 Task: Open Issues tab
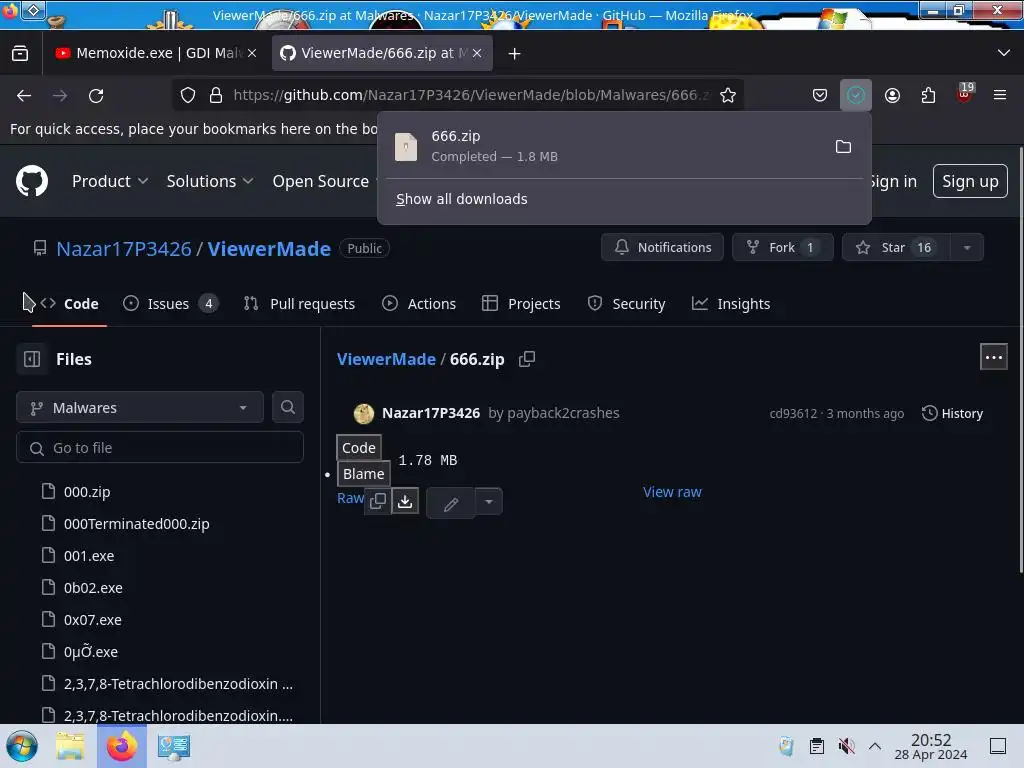(170, 304)
